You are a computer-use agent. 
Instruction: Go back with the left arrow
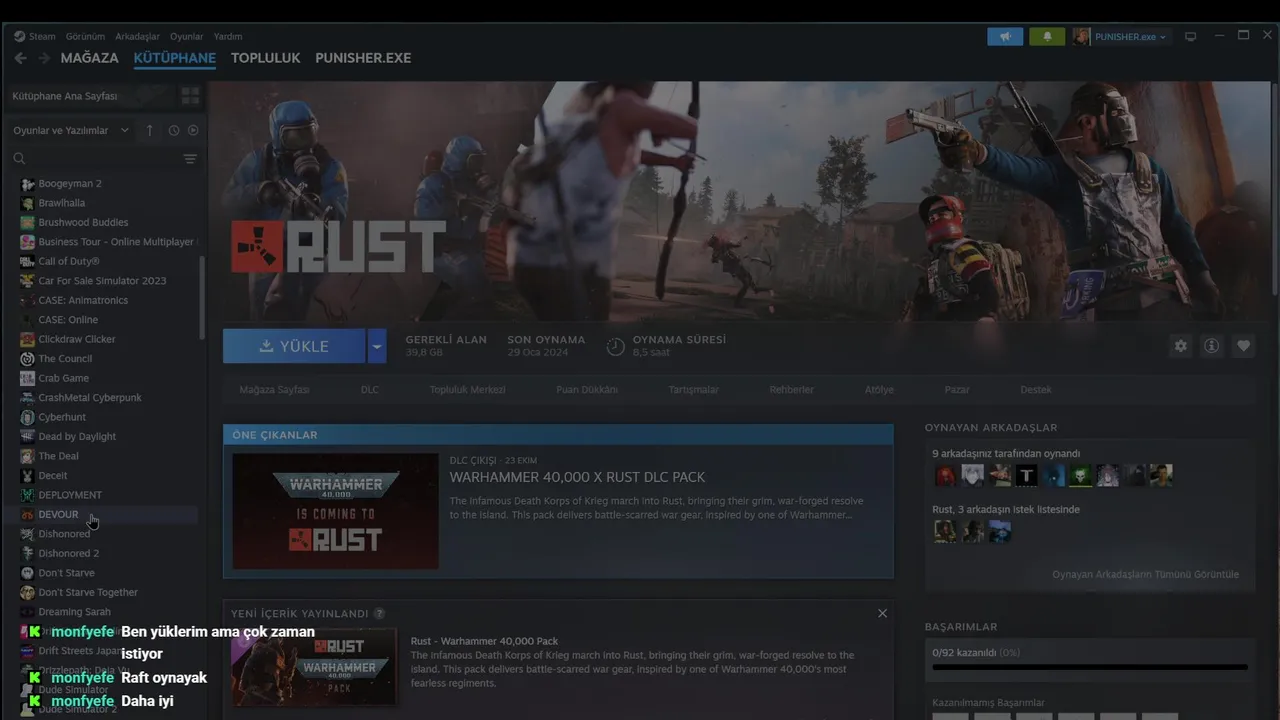20,58
